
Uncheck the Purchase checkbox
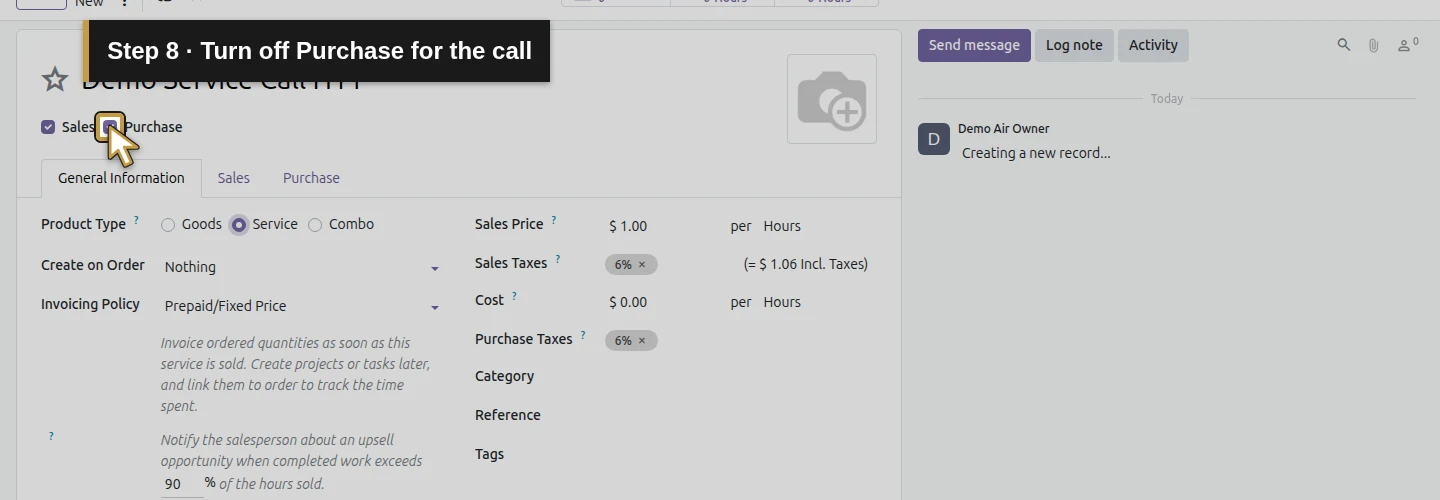tap(110, 127)
